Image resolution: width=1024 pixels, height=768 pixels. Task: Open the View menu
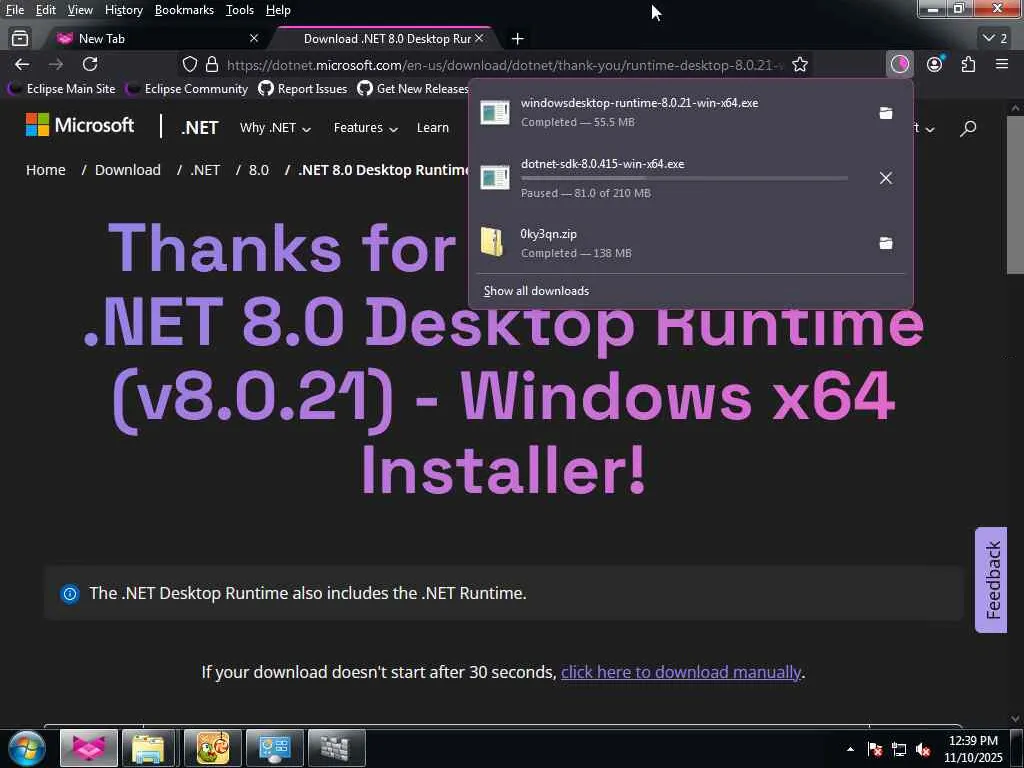click(x=80, y=10)
